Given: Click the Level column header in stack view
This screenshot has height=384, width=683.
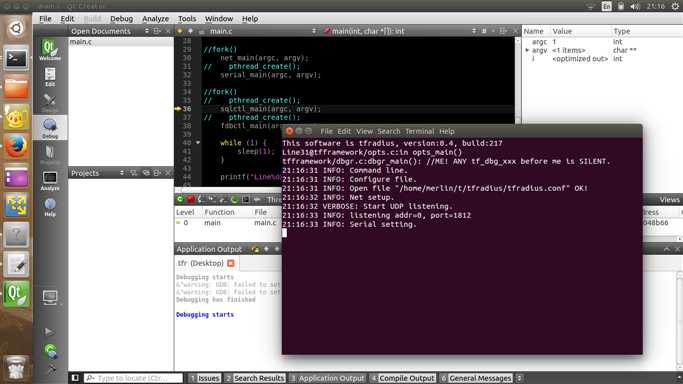Looking at the screenshot, I should click(185, 212).
